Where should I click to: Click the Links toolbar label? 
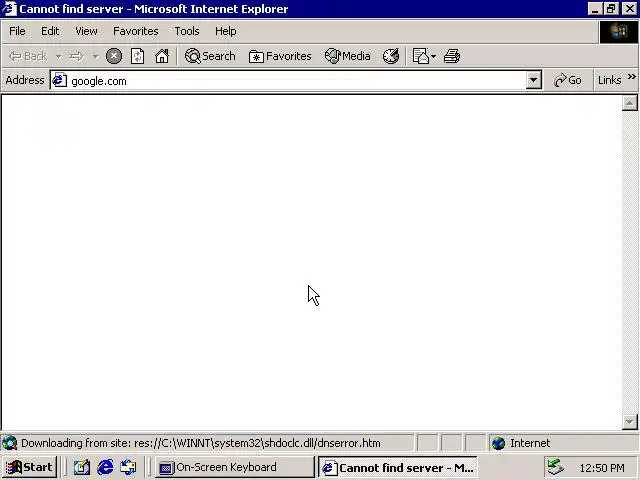609,80
